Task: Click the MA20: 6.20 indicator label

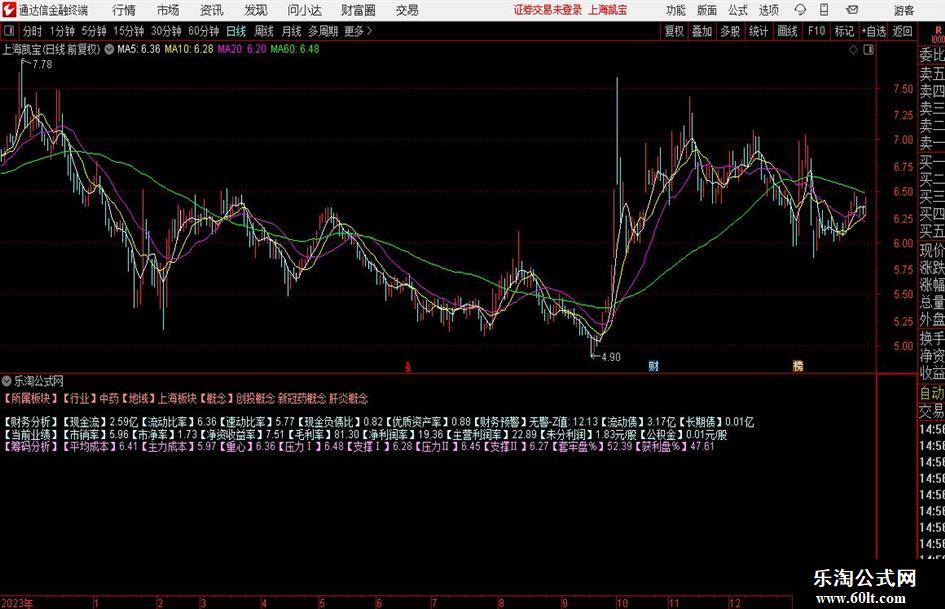Action: click(x=242, y=49)
